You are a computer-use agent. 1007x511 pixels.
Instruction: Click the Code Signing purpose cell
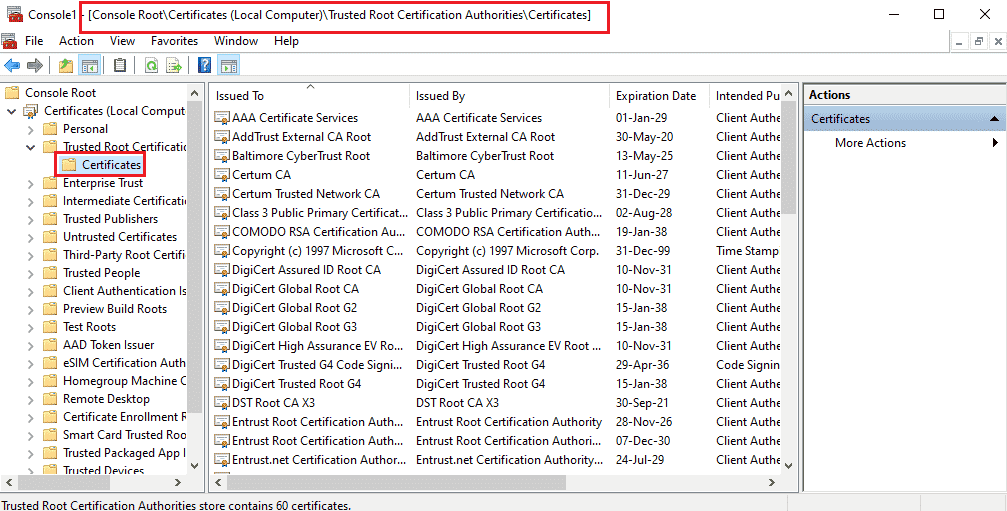(x=748, y=365)
